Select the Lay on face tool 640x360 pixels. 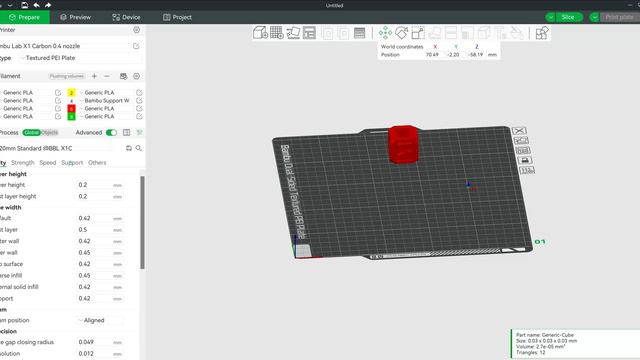pos(434,33)
